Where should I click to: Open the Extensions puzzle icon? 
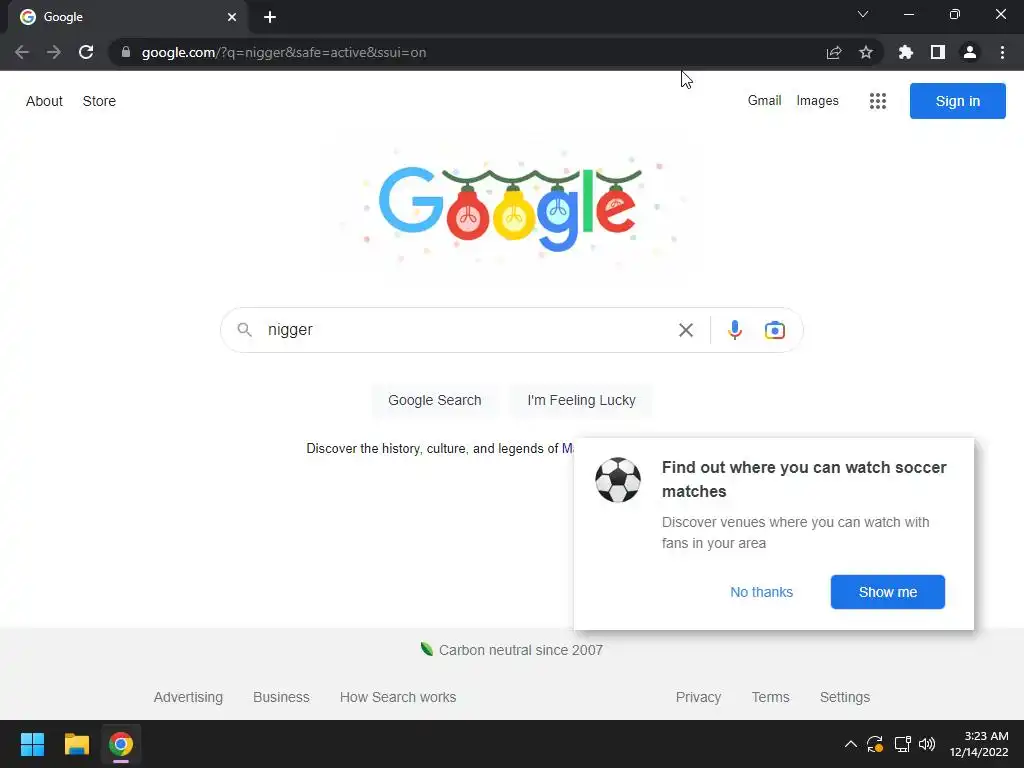click(x=905, y=52)
